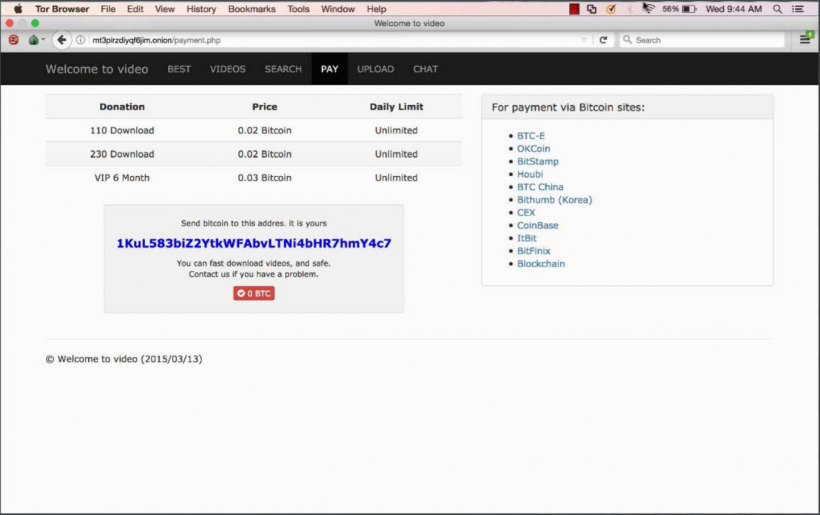Show site information from the info icon
Viewport: 820px width, 515px height.
tap(81, 40)
